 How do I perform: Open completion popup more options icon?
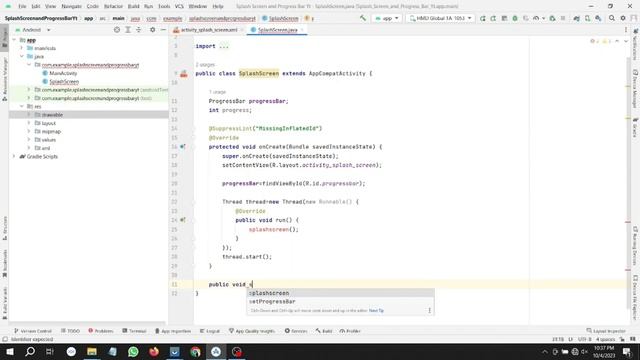429,311
